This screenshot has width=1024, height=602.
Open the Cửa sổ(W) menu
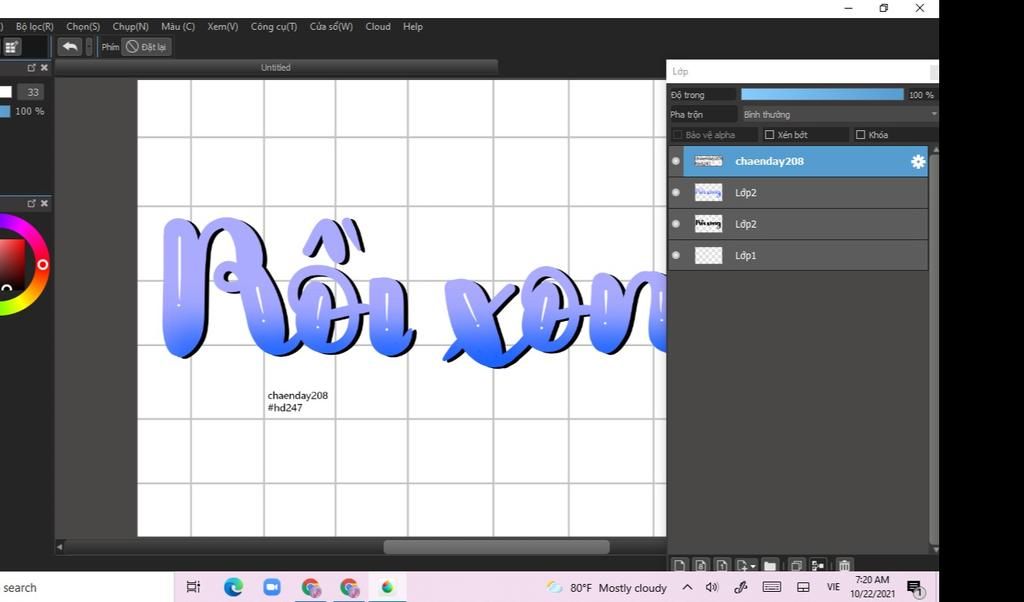[x=331, y=27]
